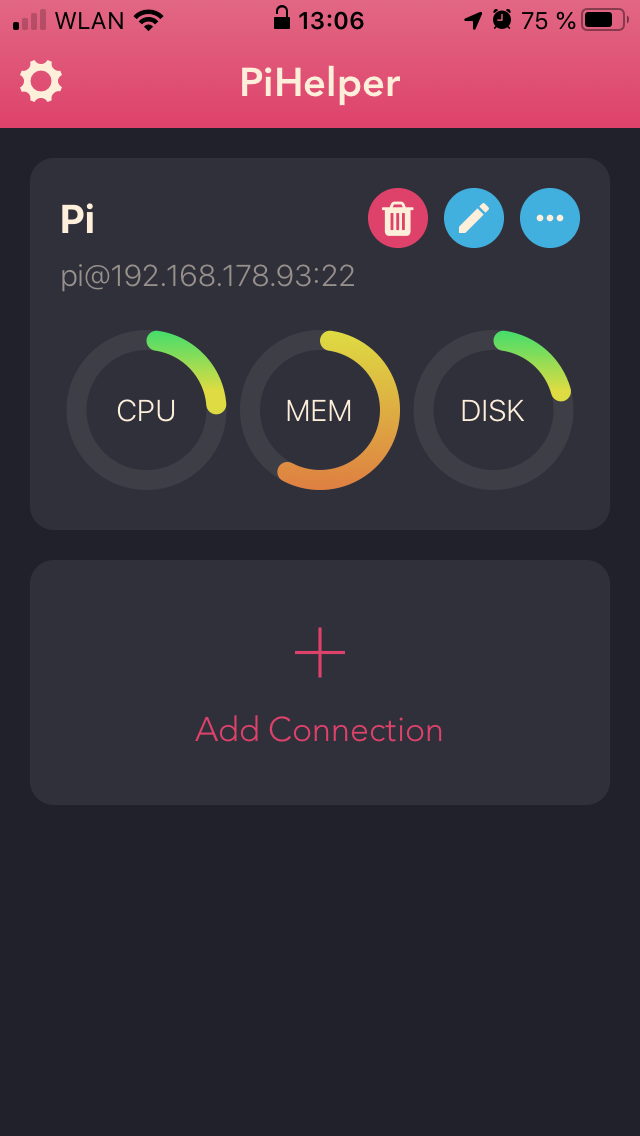Tap the plus icon to add connection
This screenshot has width=640, height=1136.
320,652
